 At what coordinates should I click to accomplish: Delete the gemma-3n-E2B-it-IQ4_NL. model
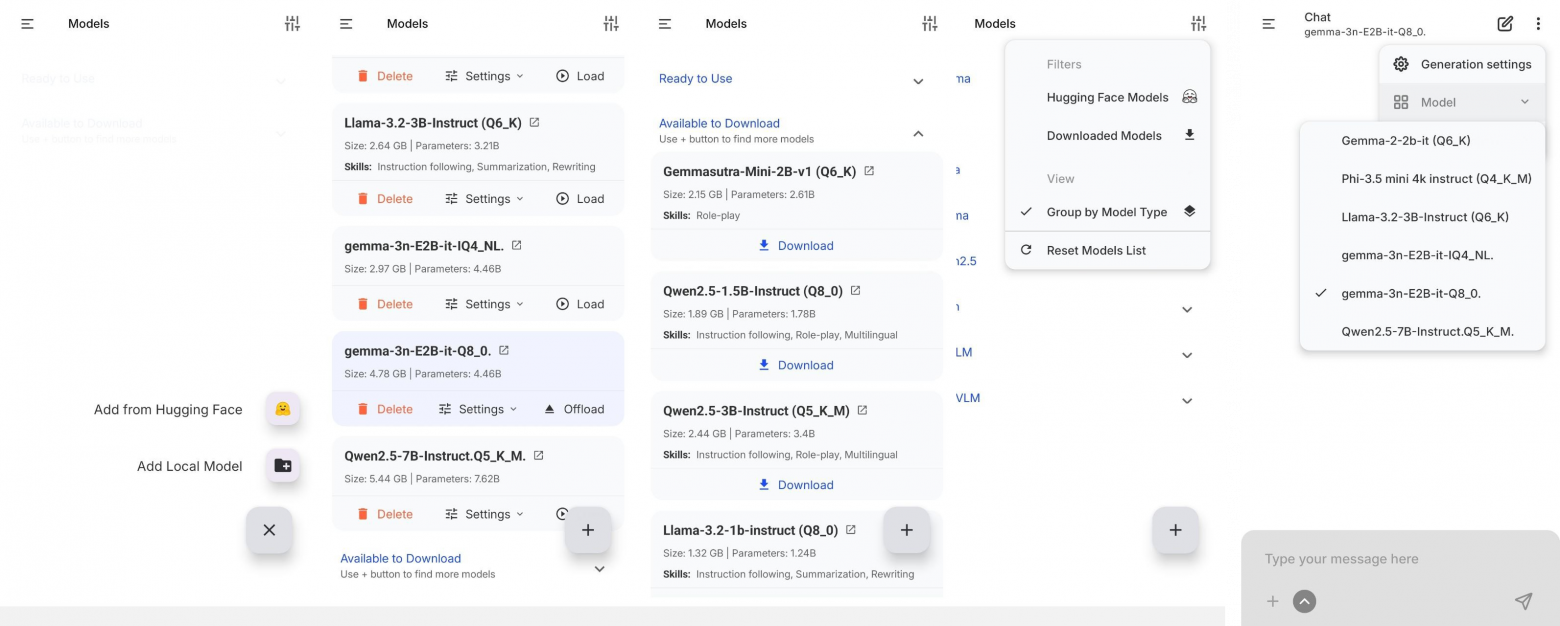[385, 304]
